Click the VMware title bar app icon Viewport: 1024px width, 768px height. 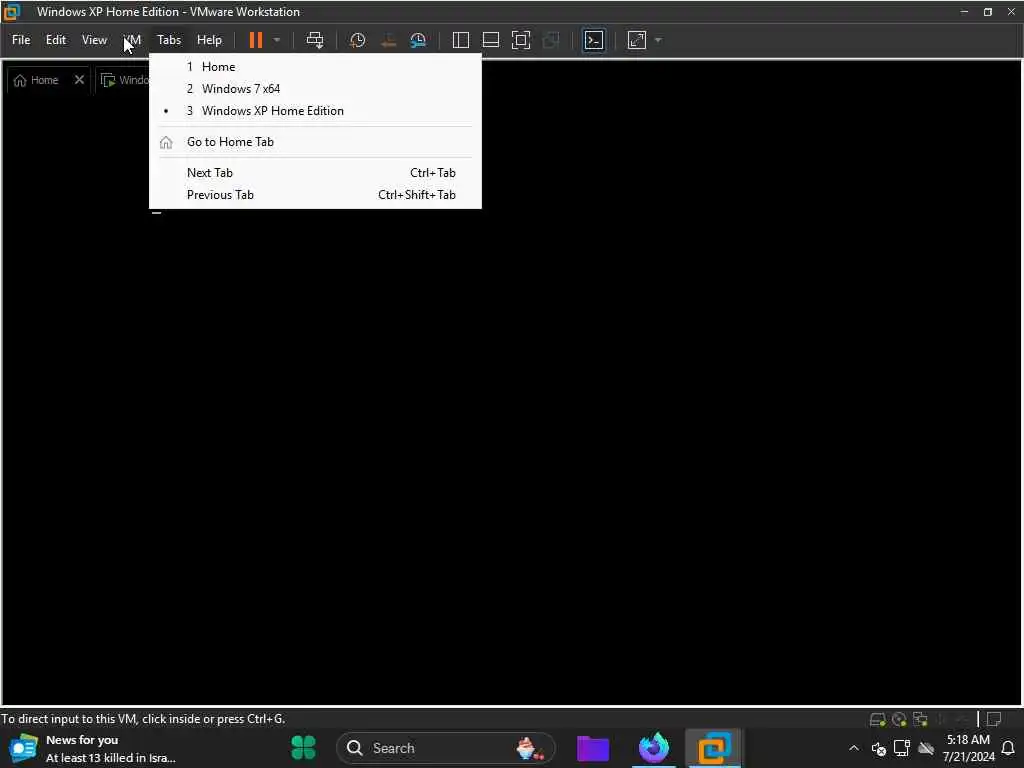pos(12,11)
